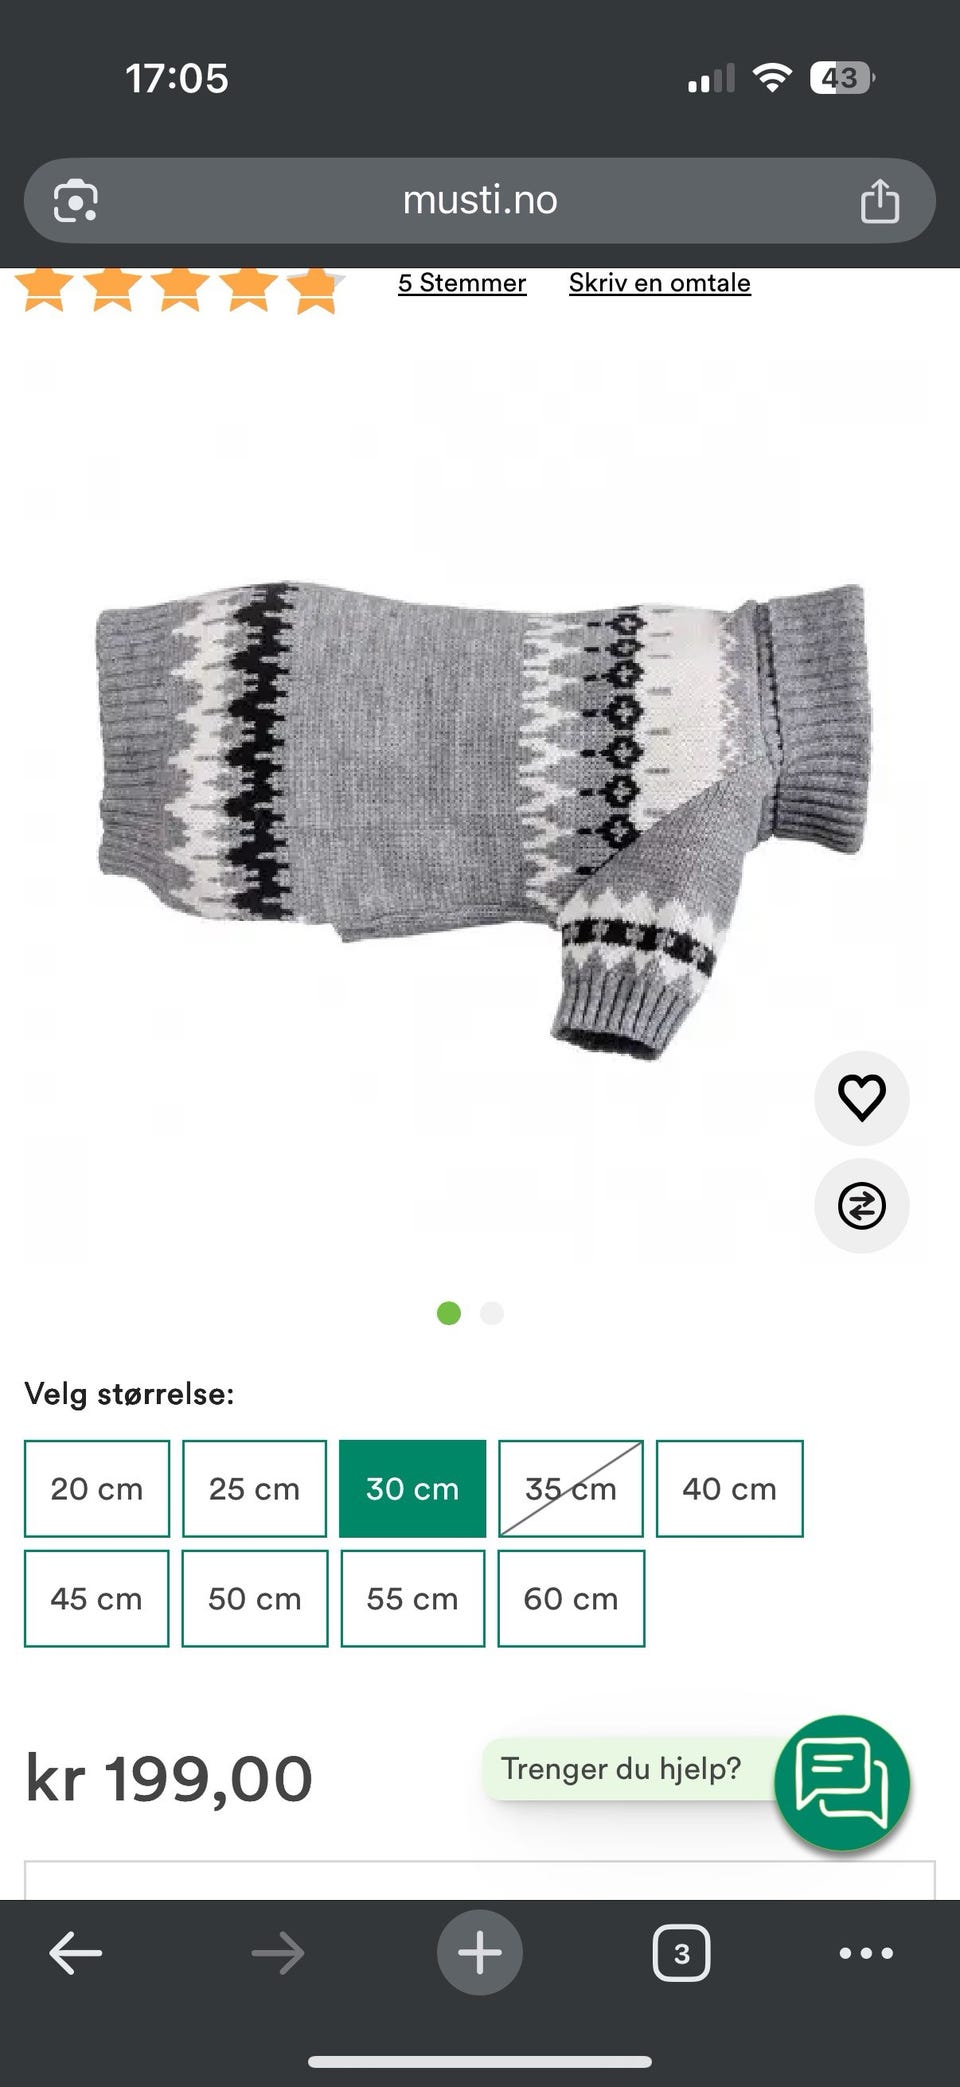The width and height of the screenshot is (960, 2087).
Task: Open the tab switcher showing 3
Action: tap(681, 1952)
